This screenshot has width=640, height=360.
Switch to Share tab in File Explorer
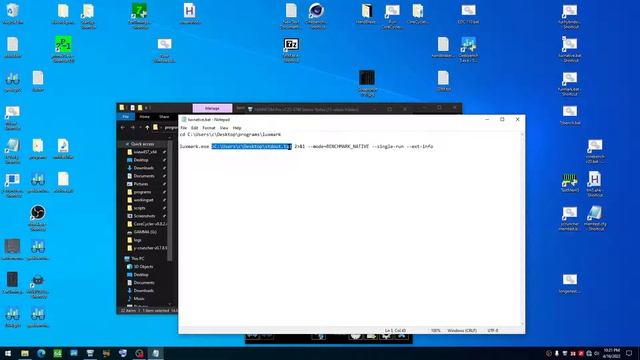(x=164, y=117)
